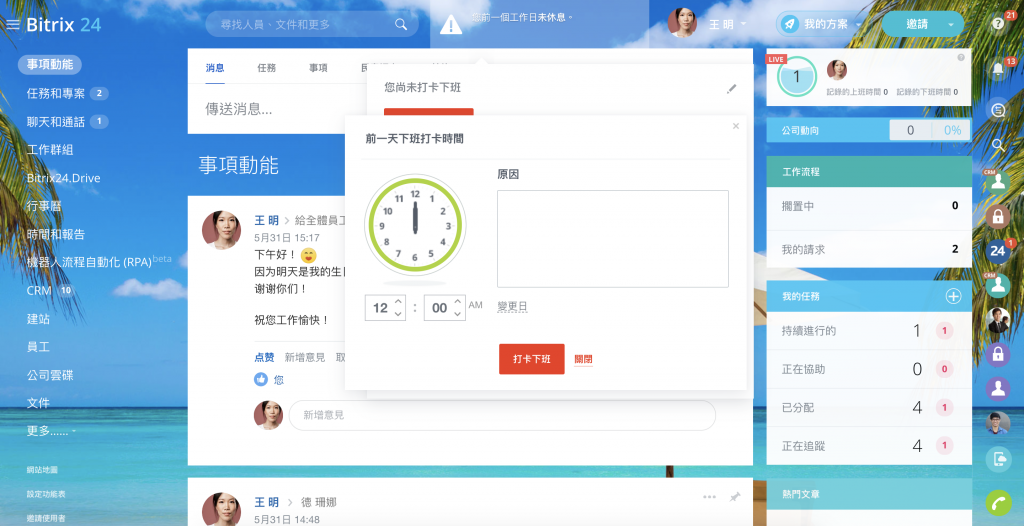Click the search icon in right sidebar
The width and height of the screenshot is (1024, 526).
coord(998,145)
